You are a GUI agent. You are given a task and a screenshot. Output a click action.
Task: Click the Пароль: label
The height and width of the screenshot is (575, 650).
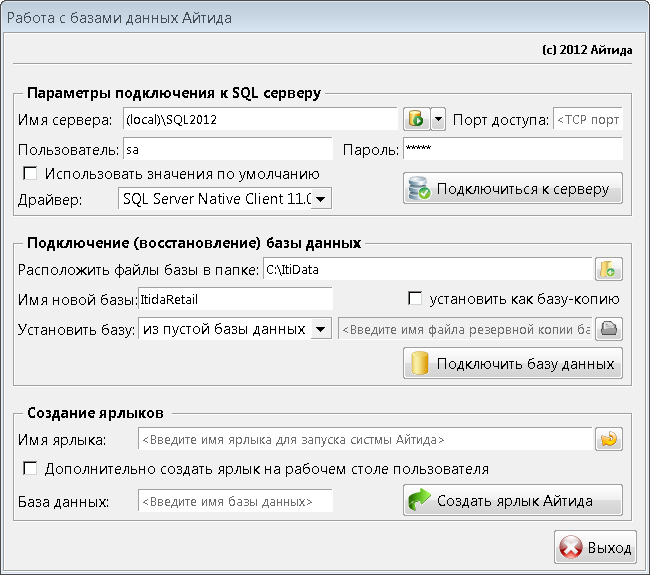click(x=371, y=150)
